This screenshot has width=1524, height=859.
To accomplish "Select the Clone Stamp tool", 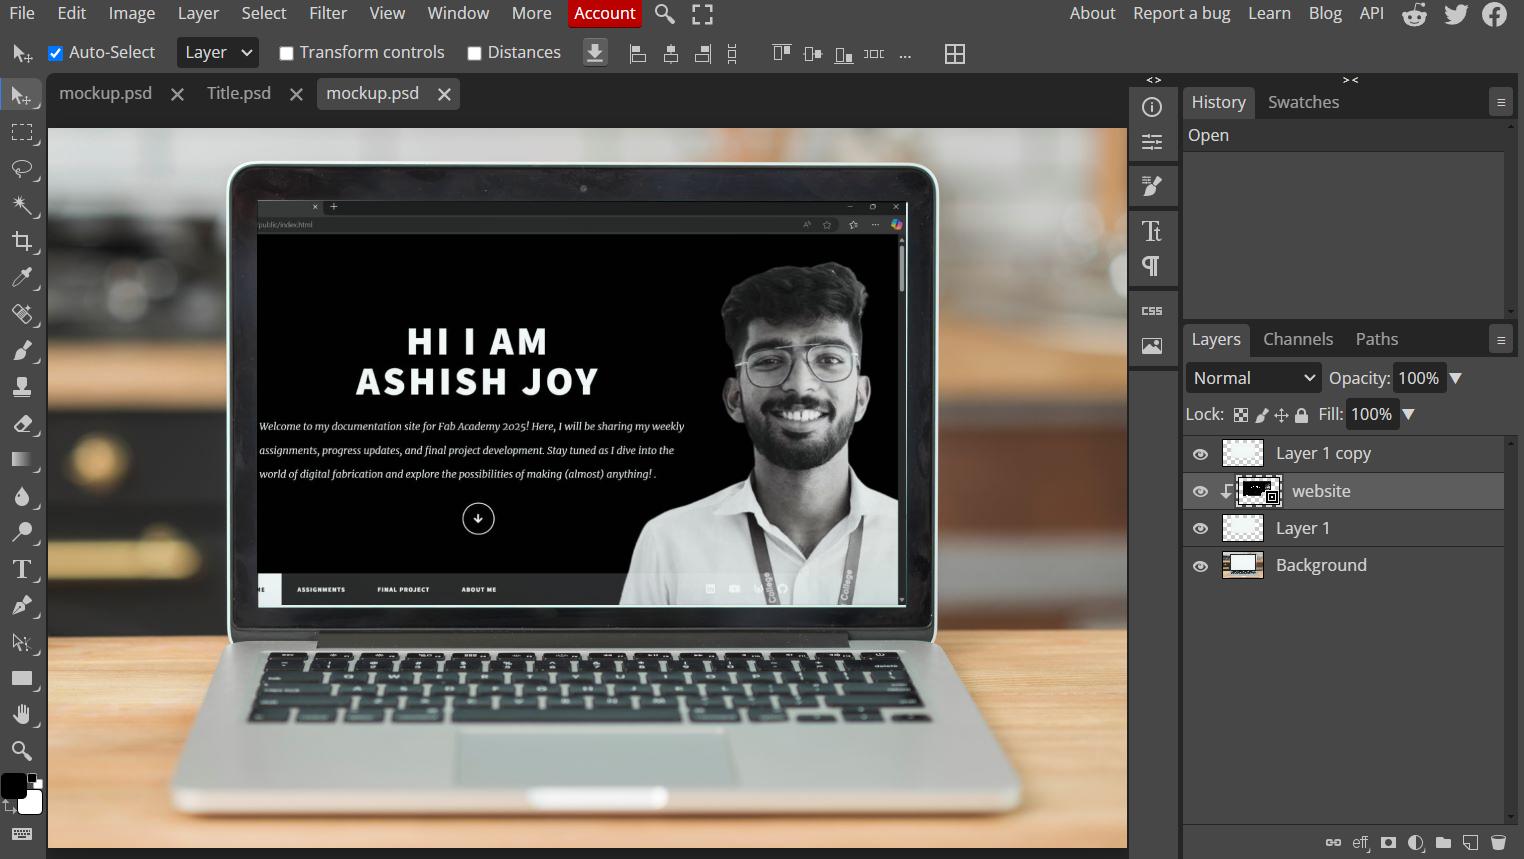I will pos(21,387).
